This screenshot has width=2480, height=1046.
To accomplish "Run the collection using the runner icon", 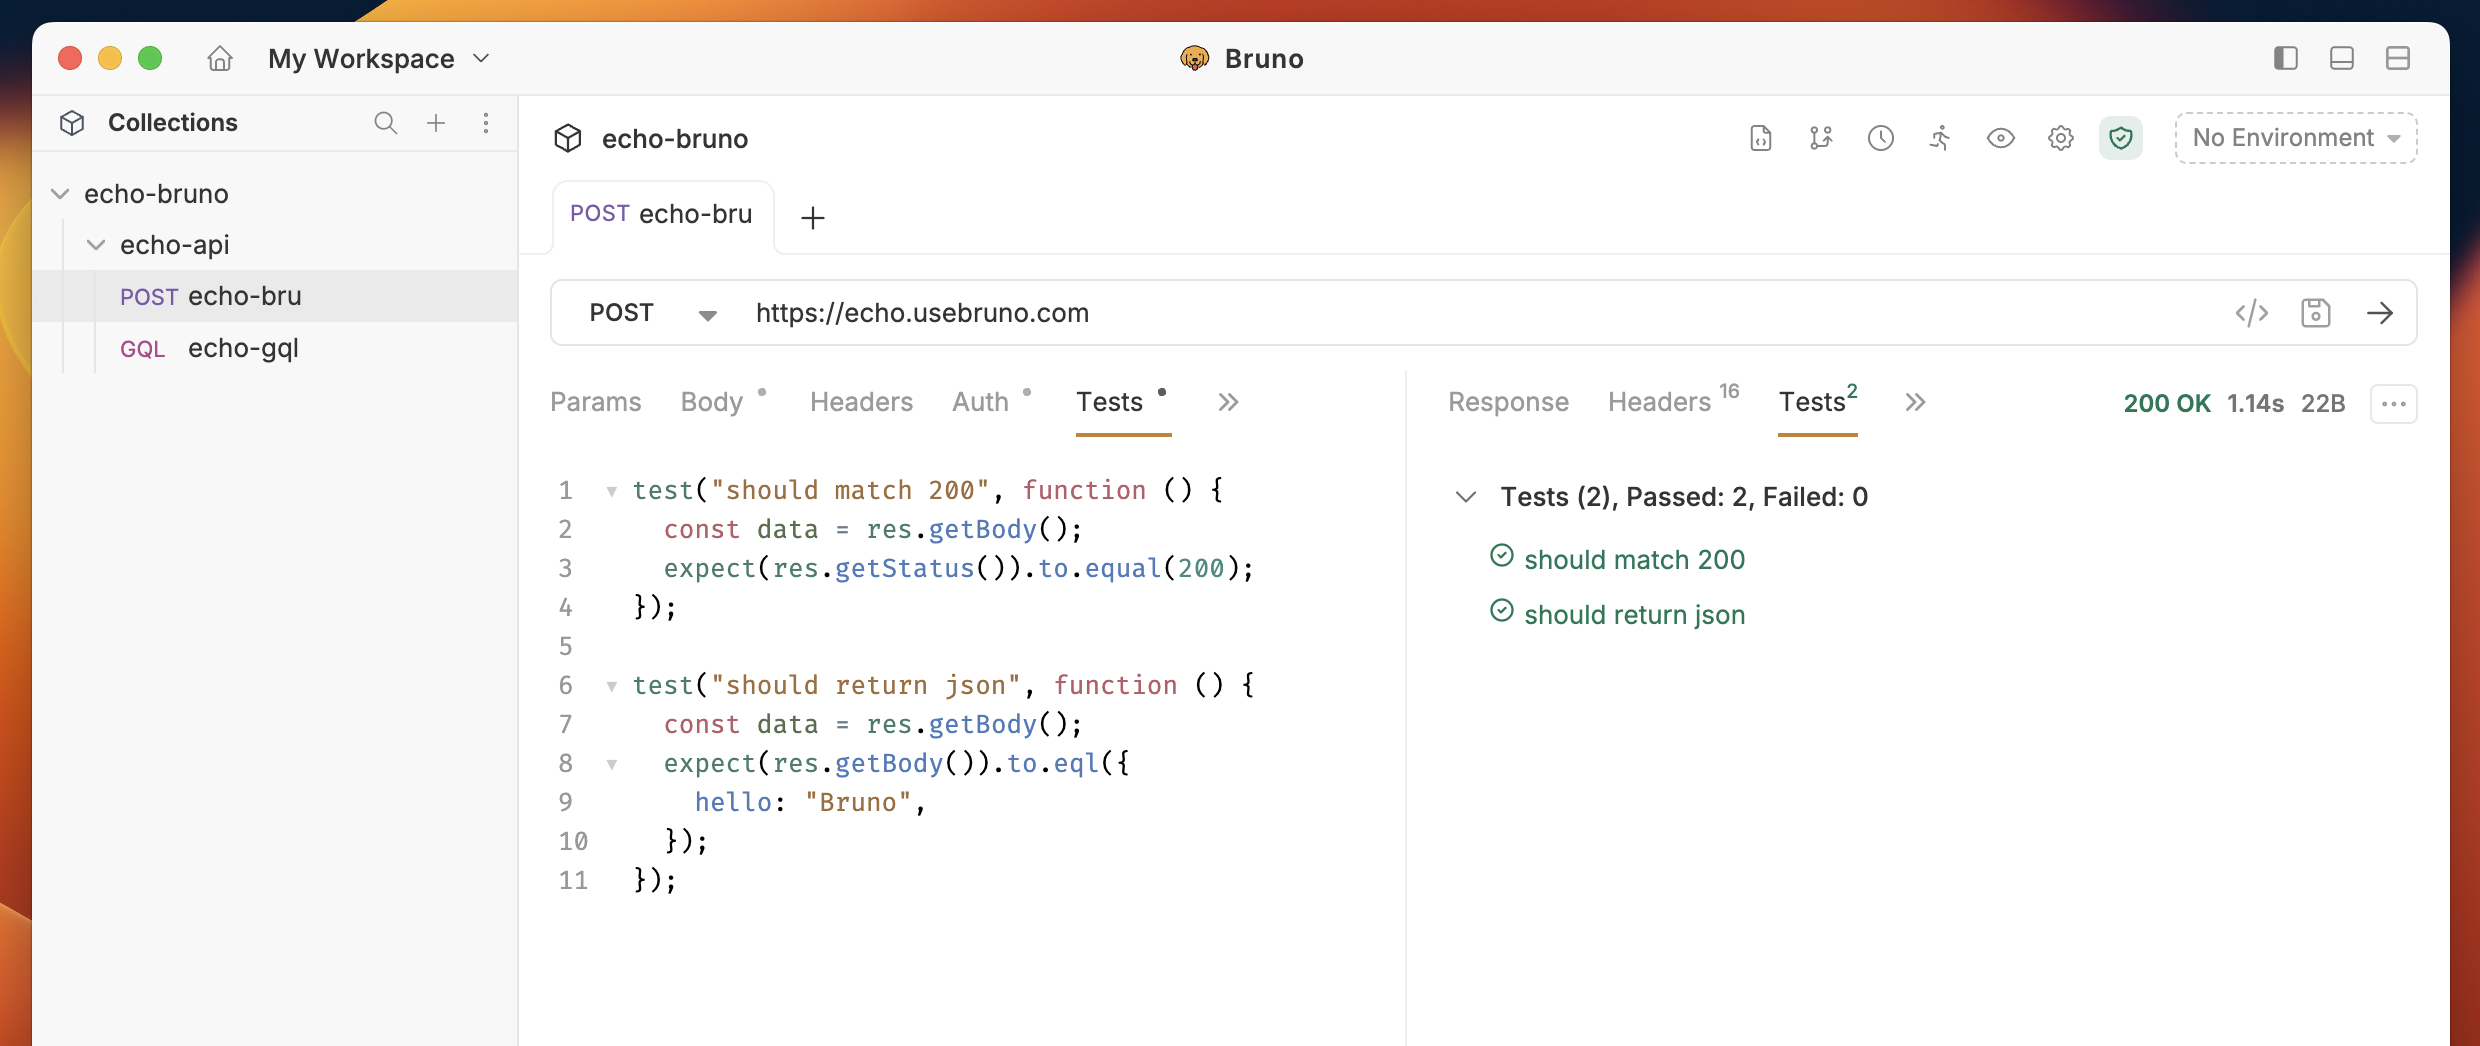I will pos(1940,138).
